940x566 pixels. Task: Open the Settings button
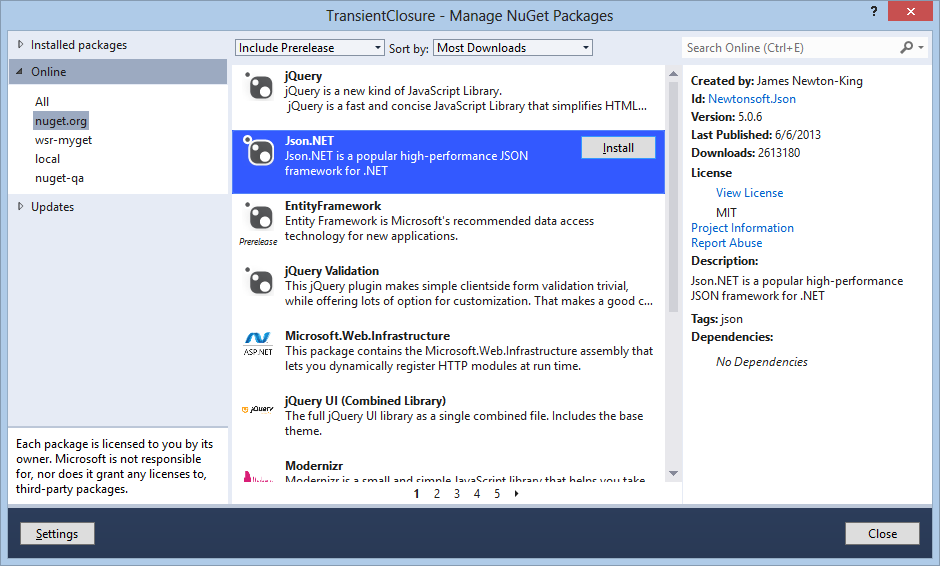pyautogui.click(x=57, y=534)
